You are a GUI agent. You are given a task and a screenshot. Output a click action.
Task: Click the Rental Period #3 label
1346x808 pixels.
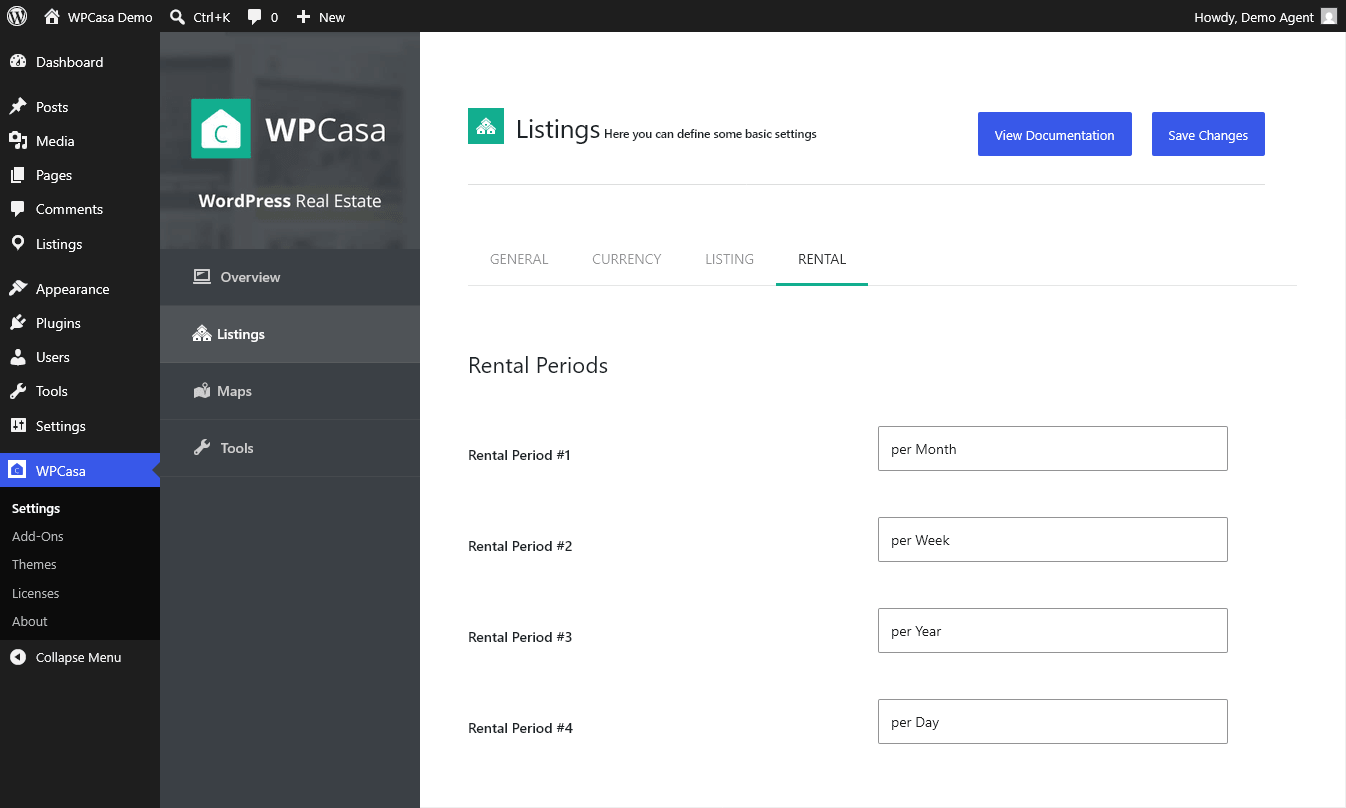point(520,637)
